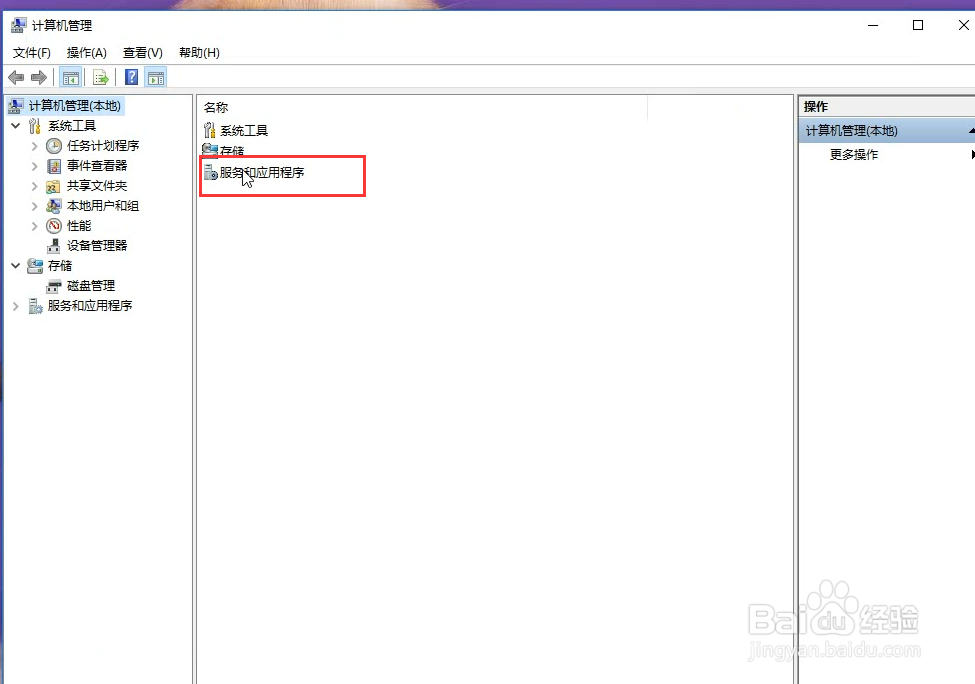Click the 服务和应用程序 icon in center list
The width and height of the screenshot is (975, 684).
click(x=211, y=172)
